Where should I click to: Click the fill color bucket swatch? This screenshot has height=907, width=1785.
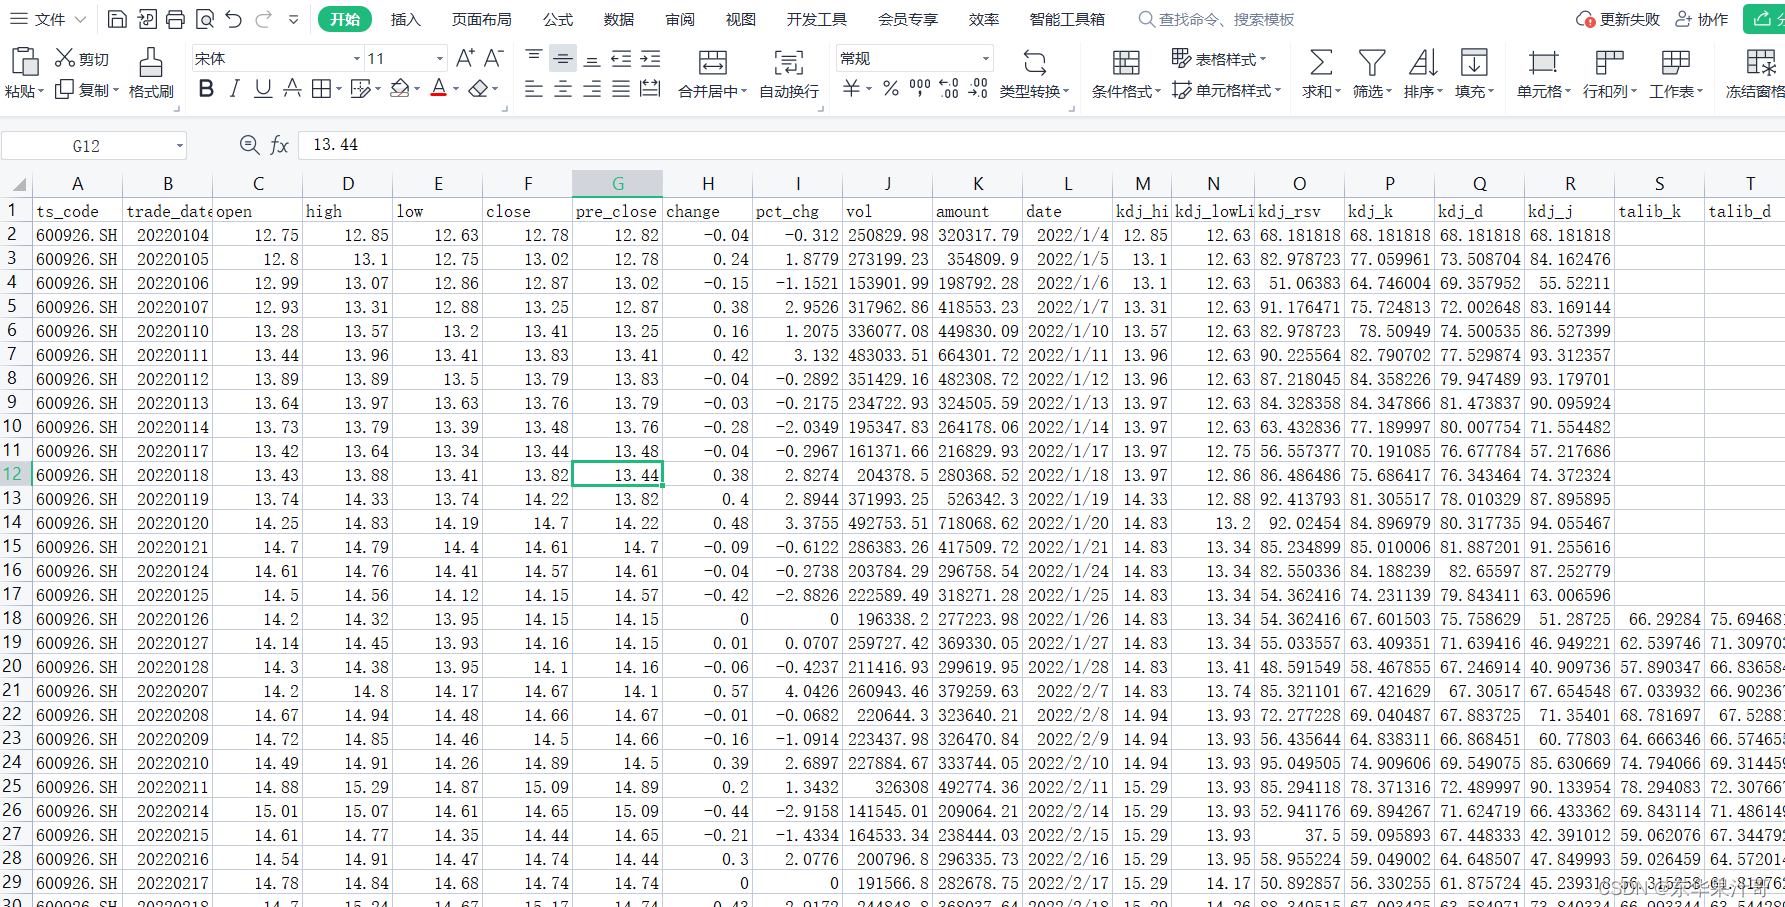[x=399, y=89]
